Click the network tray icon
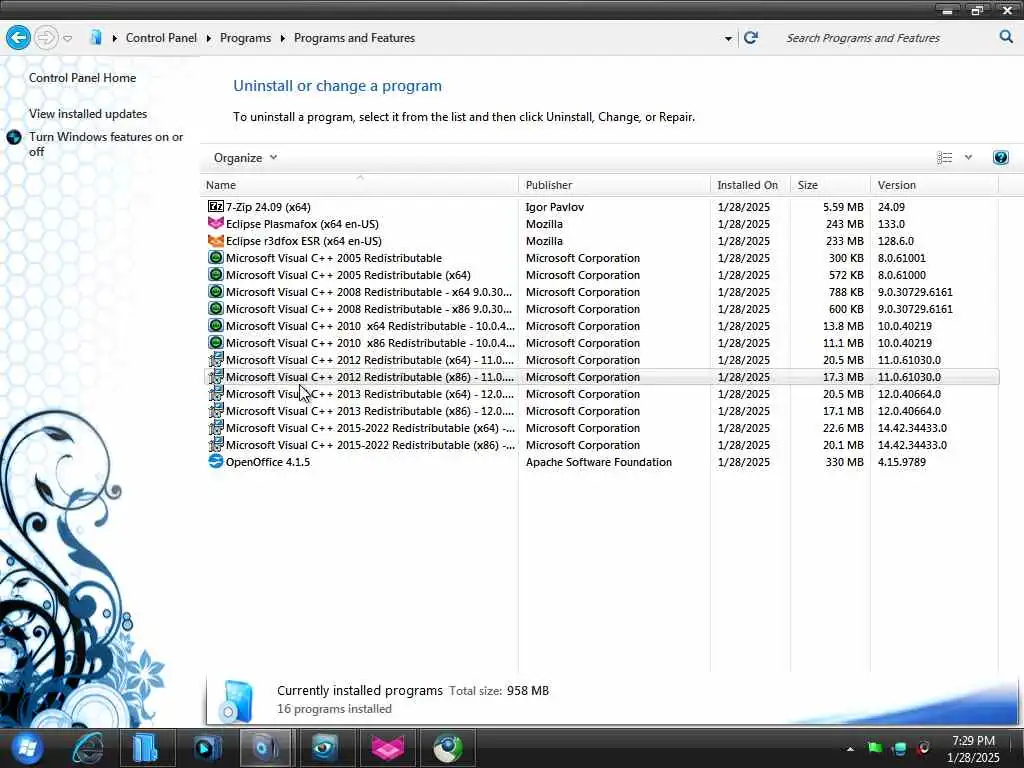The height and width of the screenshot is (768, 1024). tap(899, 748)
